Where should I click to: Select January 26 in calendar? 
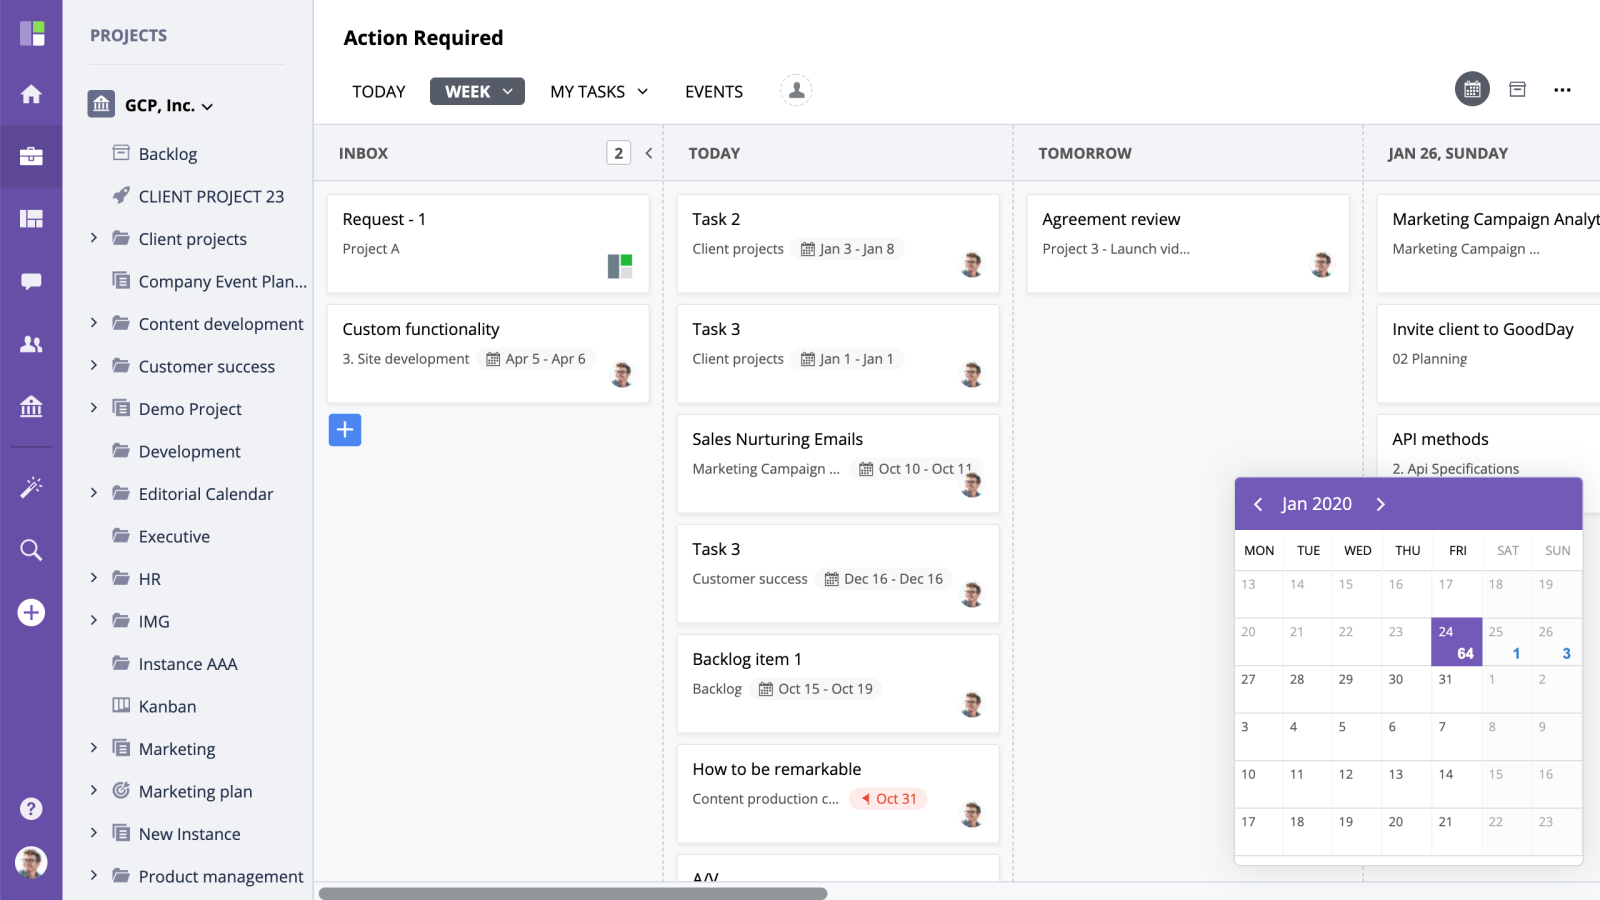pos(1557,642)
